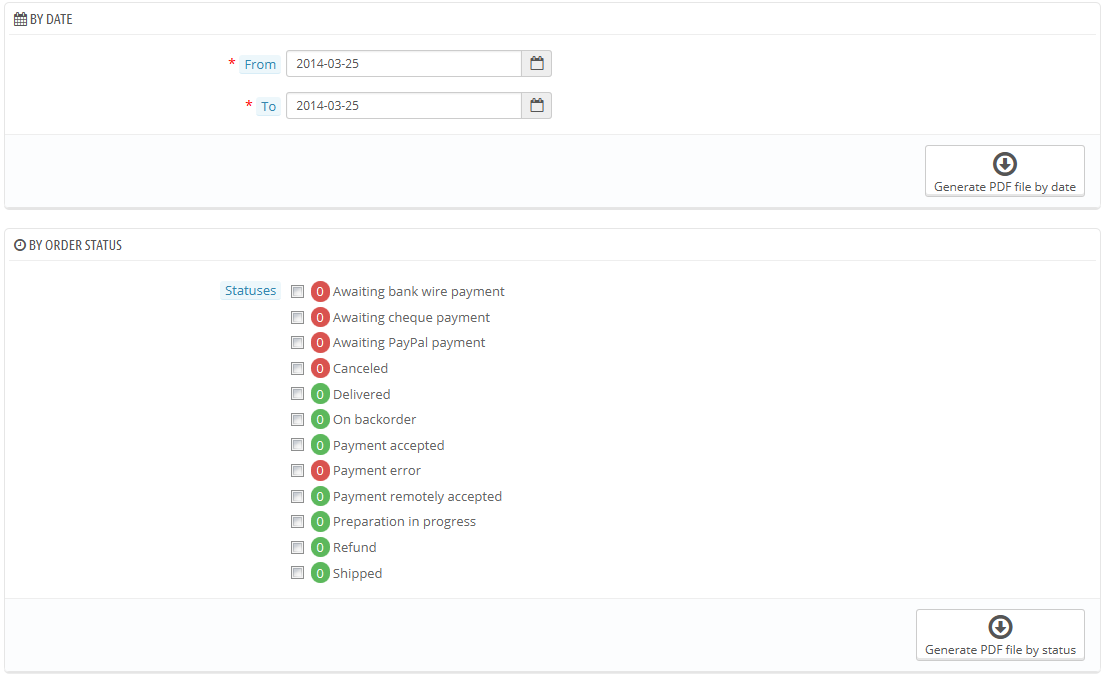1105x679 pixels.
Task: Enable the On backorder checkbox
Action: [297, 420]
